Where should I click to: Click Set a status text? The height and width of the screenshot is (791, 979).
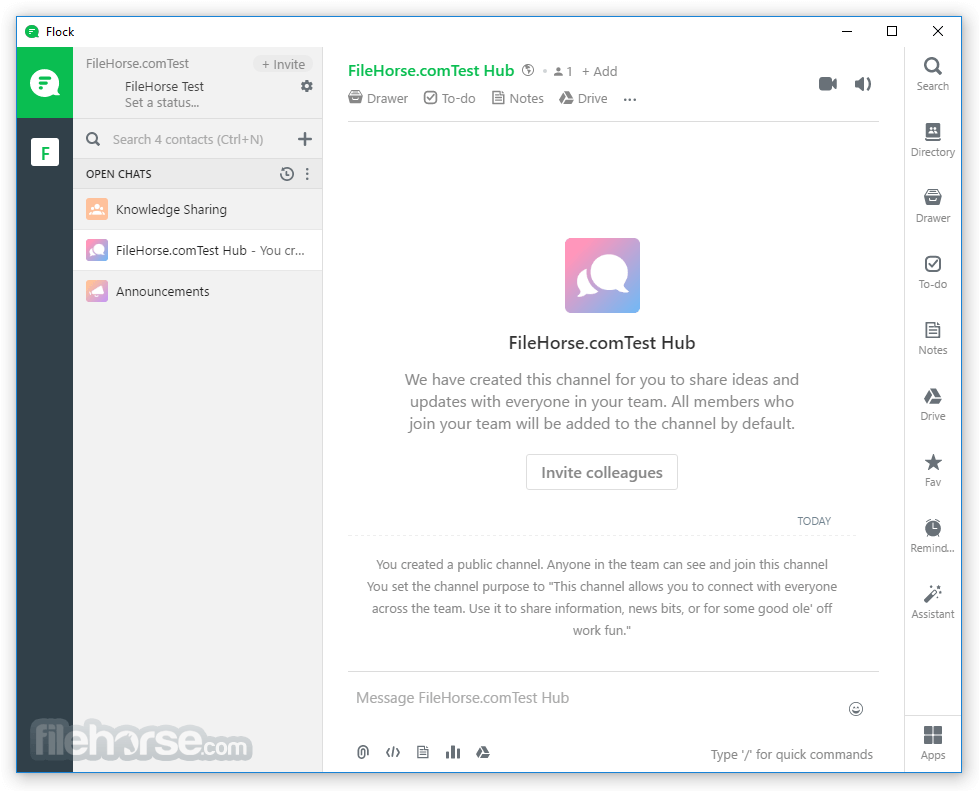click(162, 103)
